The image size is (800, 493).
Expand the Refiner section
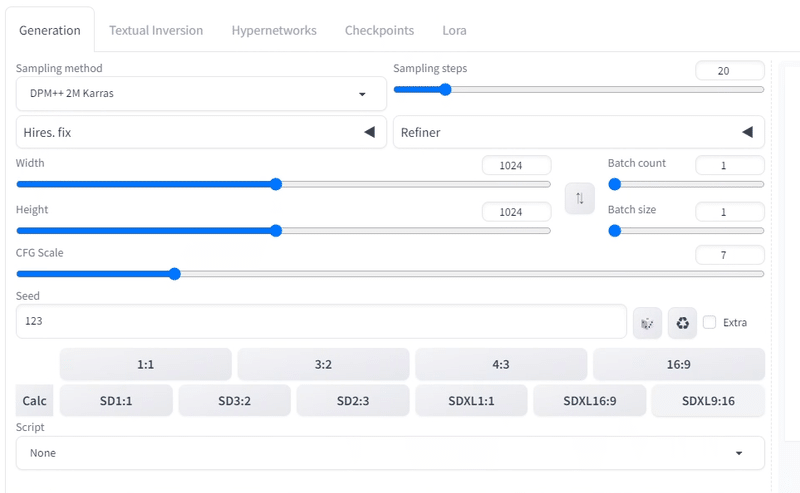pos(579,132)
